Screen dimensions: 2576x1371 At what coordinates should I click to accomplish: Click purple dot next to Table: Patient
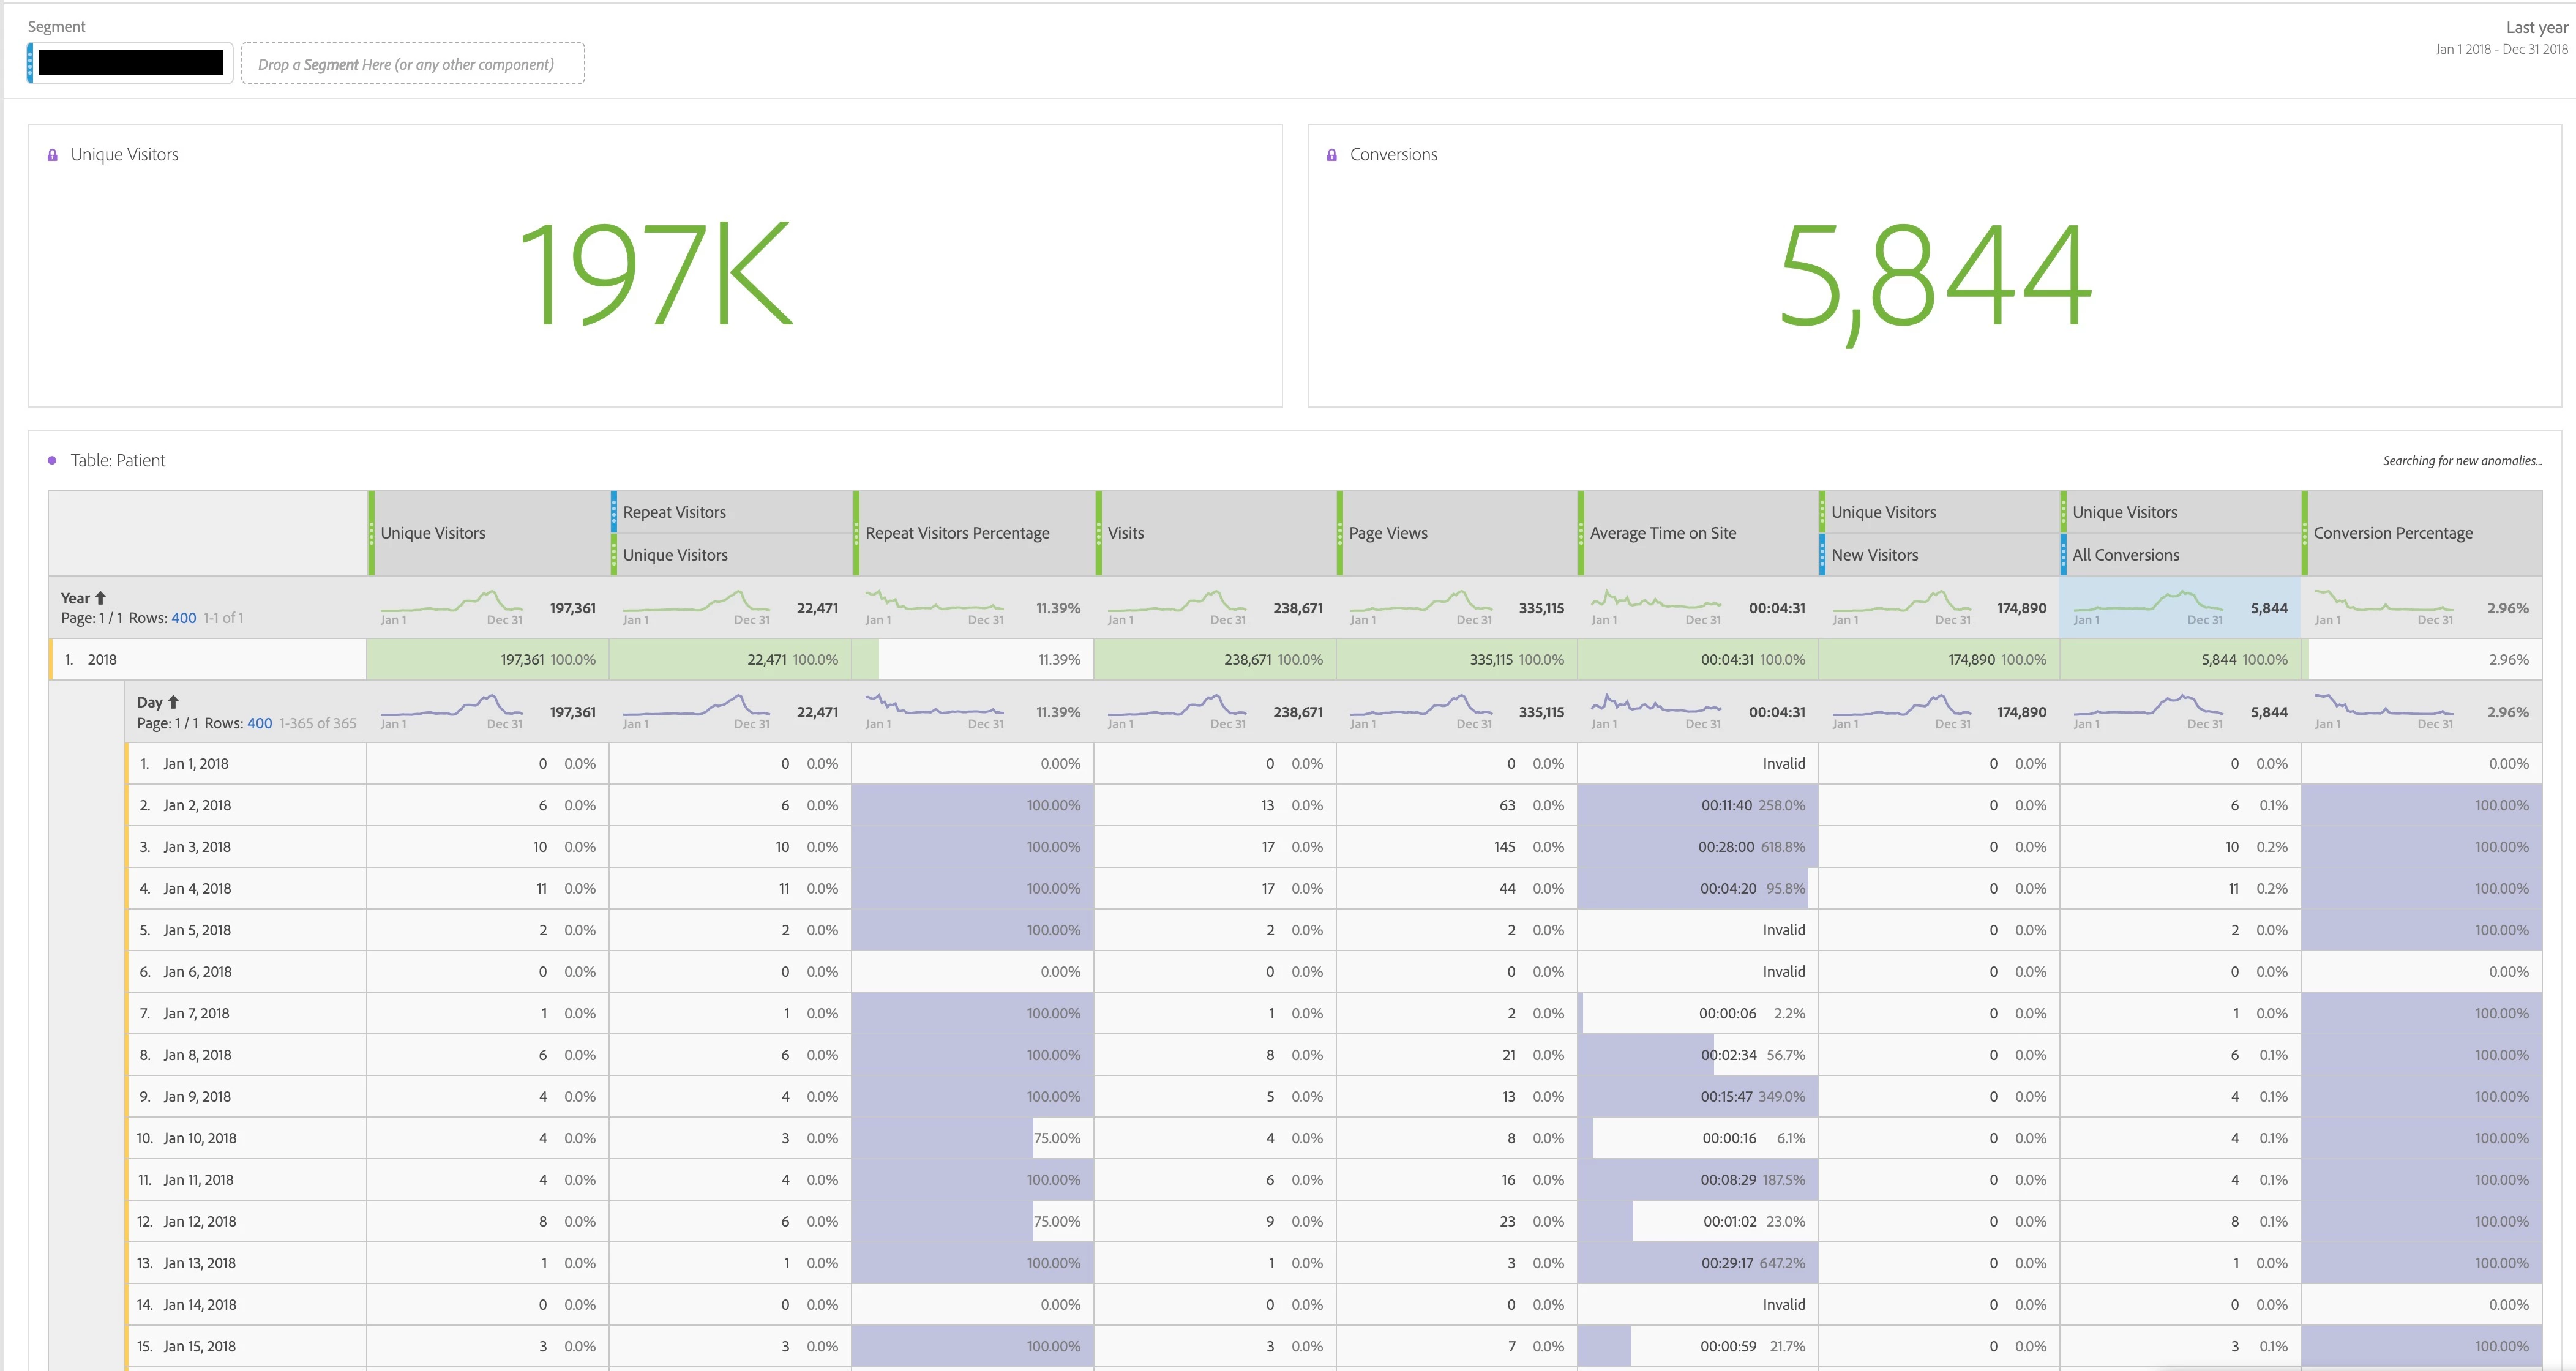[52, 460]
